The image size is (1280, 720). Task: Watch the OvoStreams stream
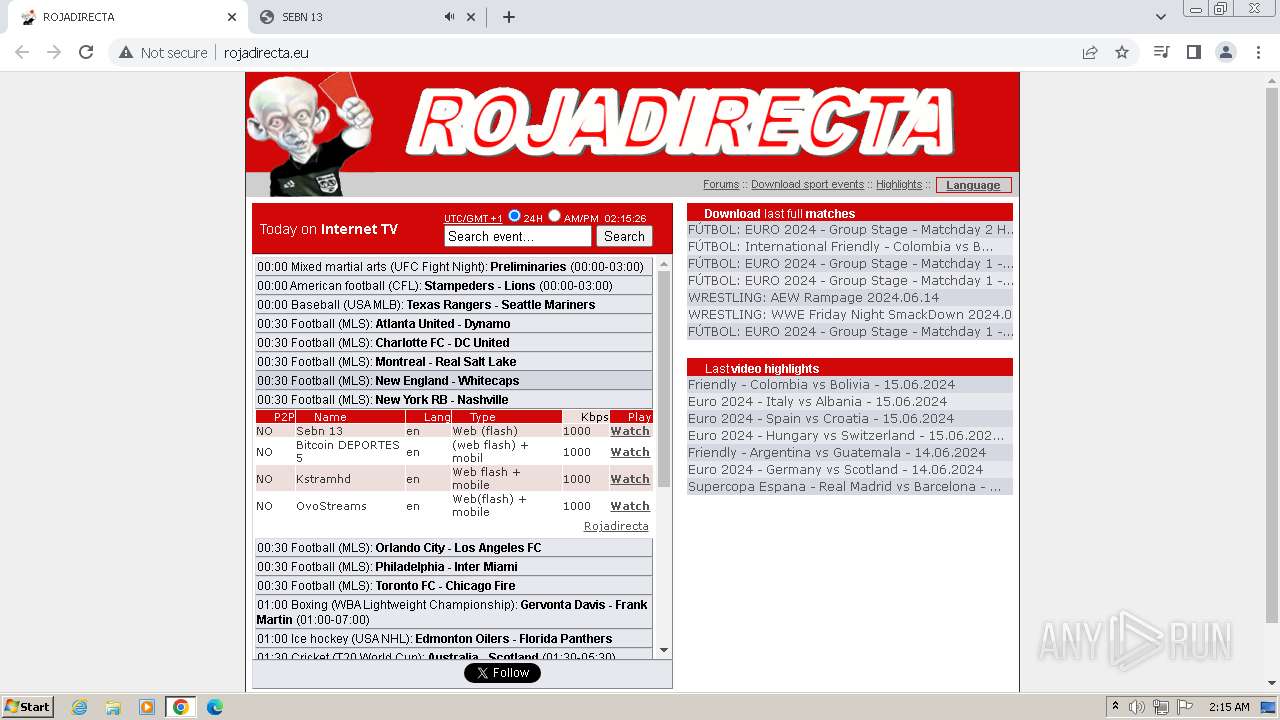(x=630, y=506)
